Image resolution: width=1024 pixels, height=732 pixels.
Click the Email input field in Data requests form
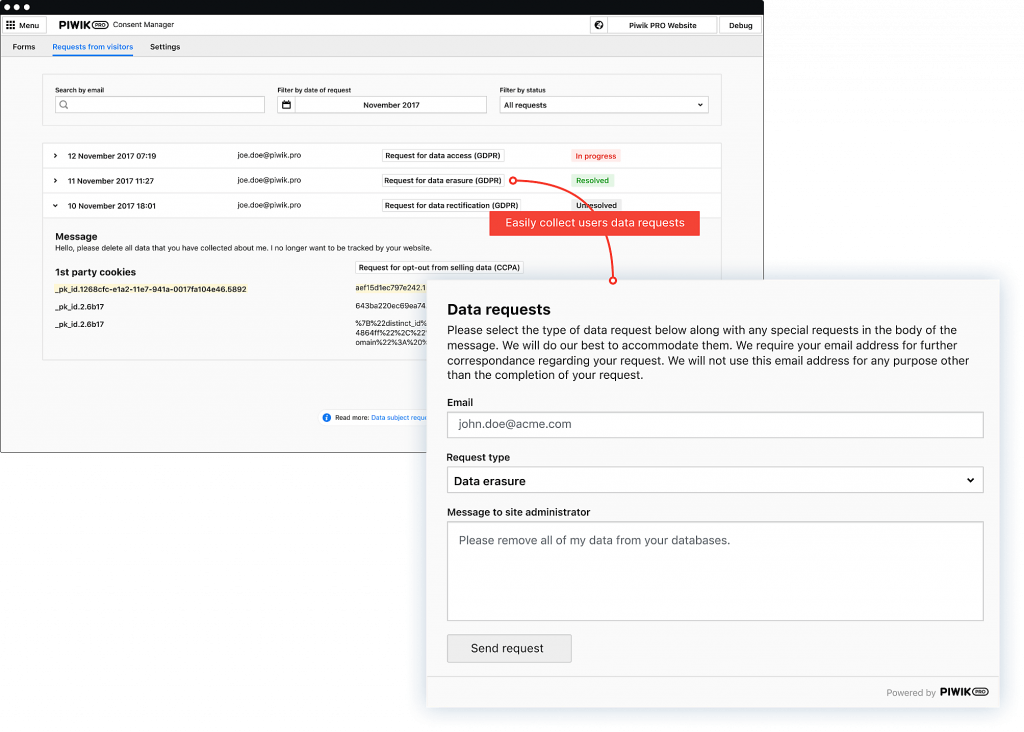714,424
